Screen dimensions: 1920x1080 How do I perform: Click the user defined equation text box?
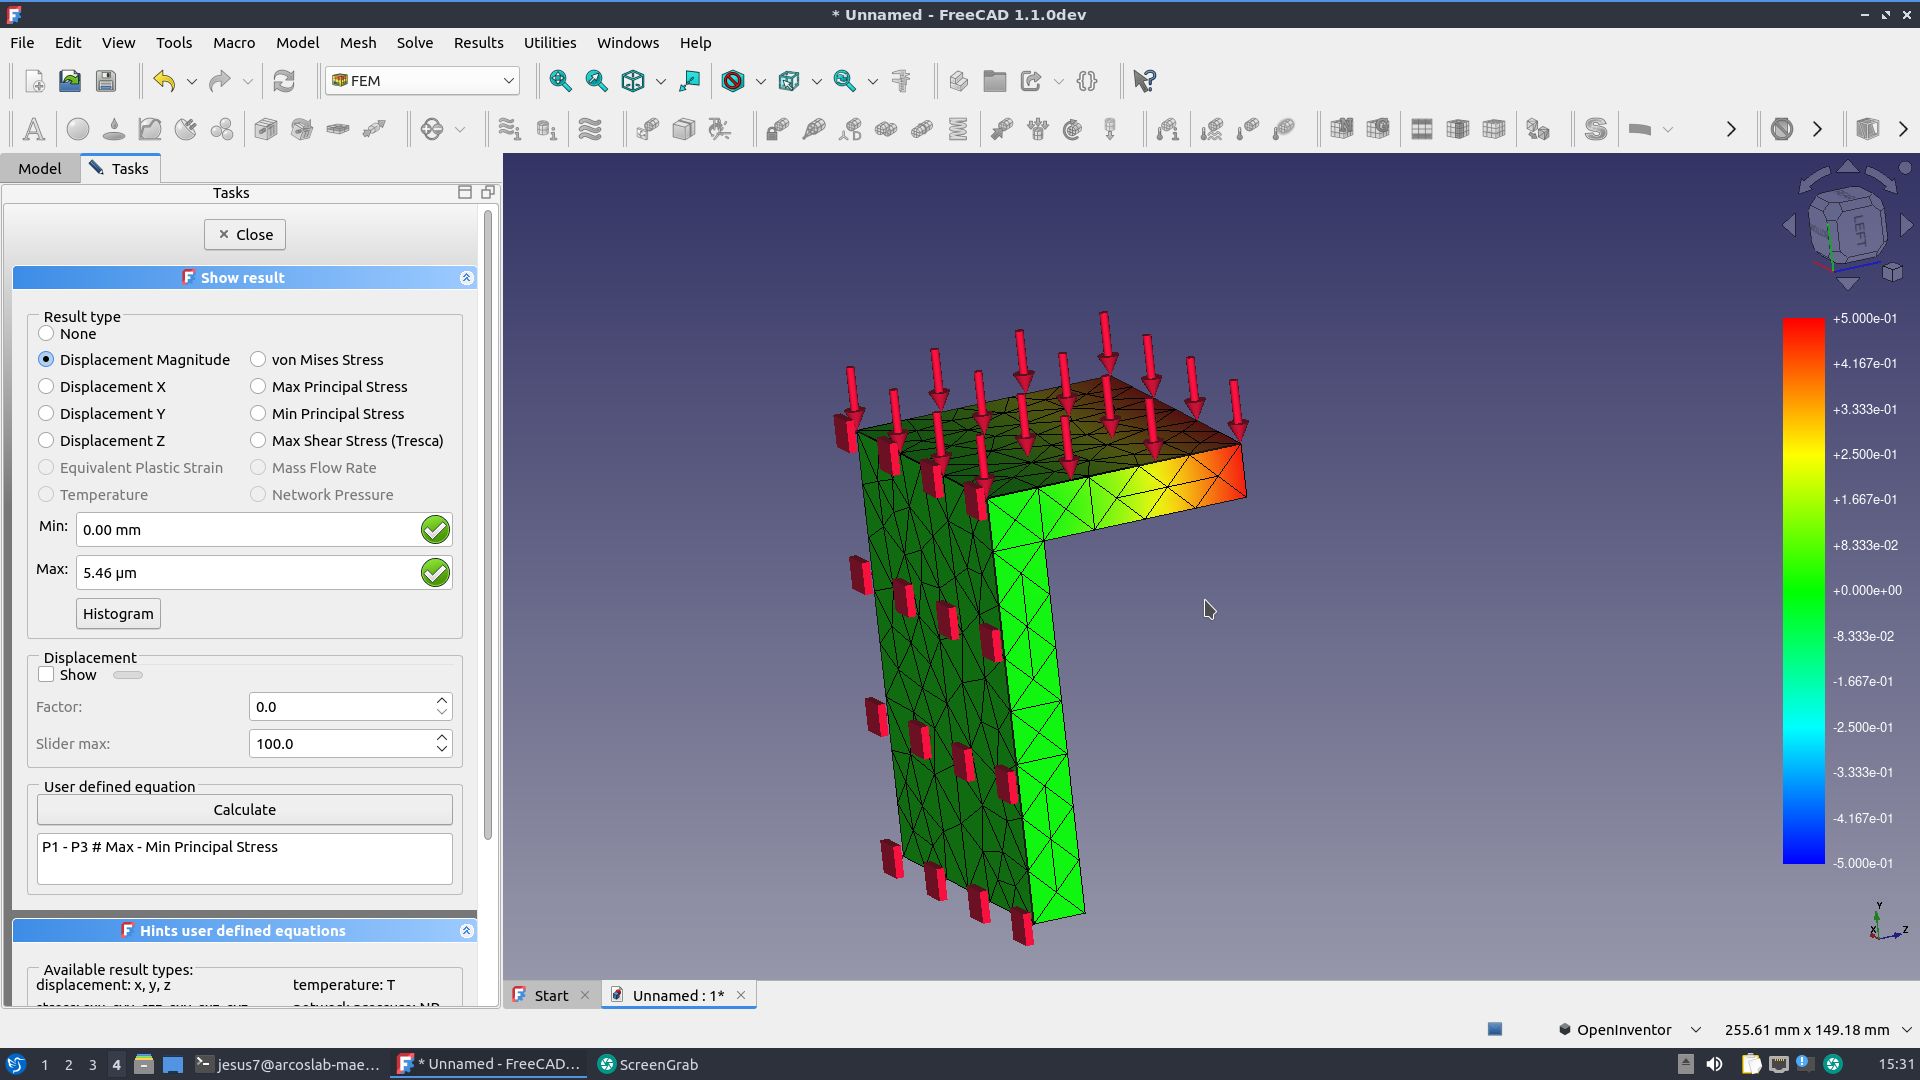click(245, 859)
